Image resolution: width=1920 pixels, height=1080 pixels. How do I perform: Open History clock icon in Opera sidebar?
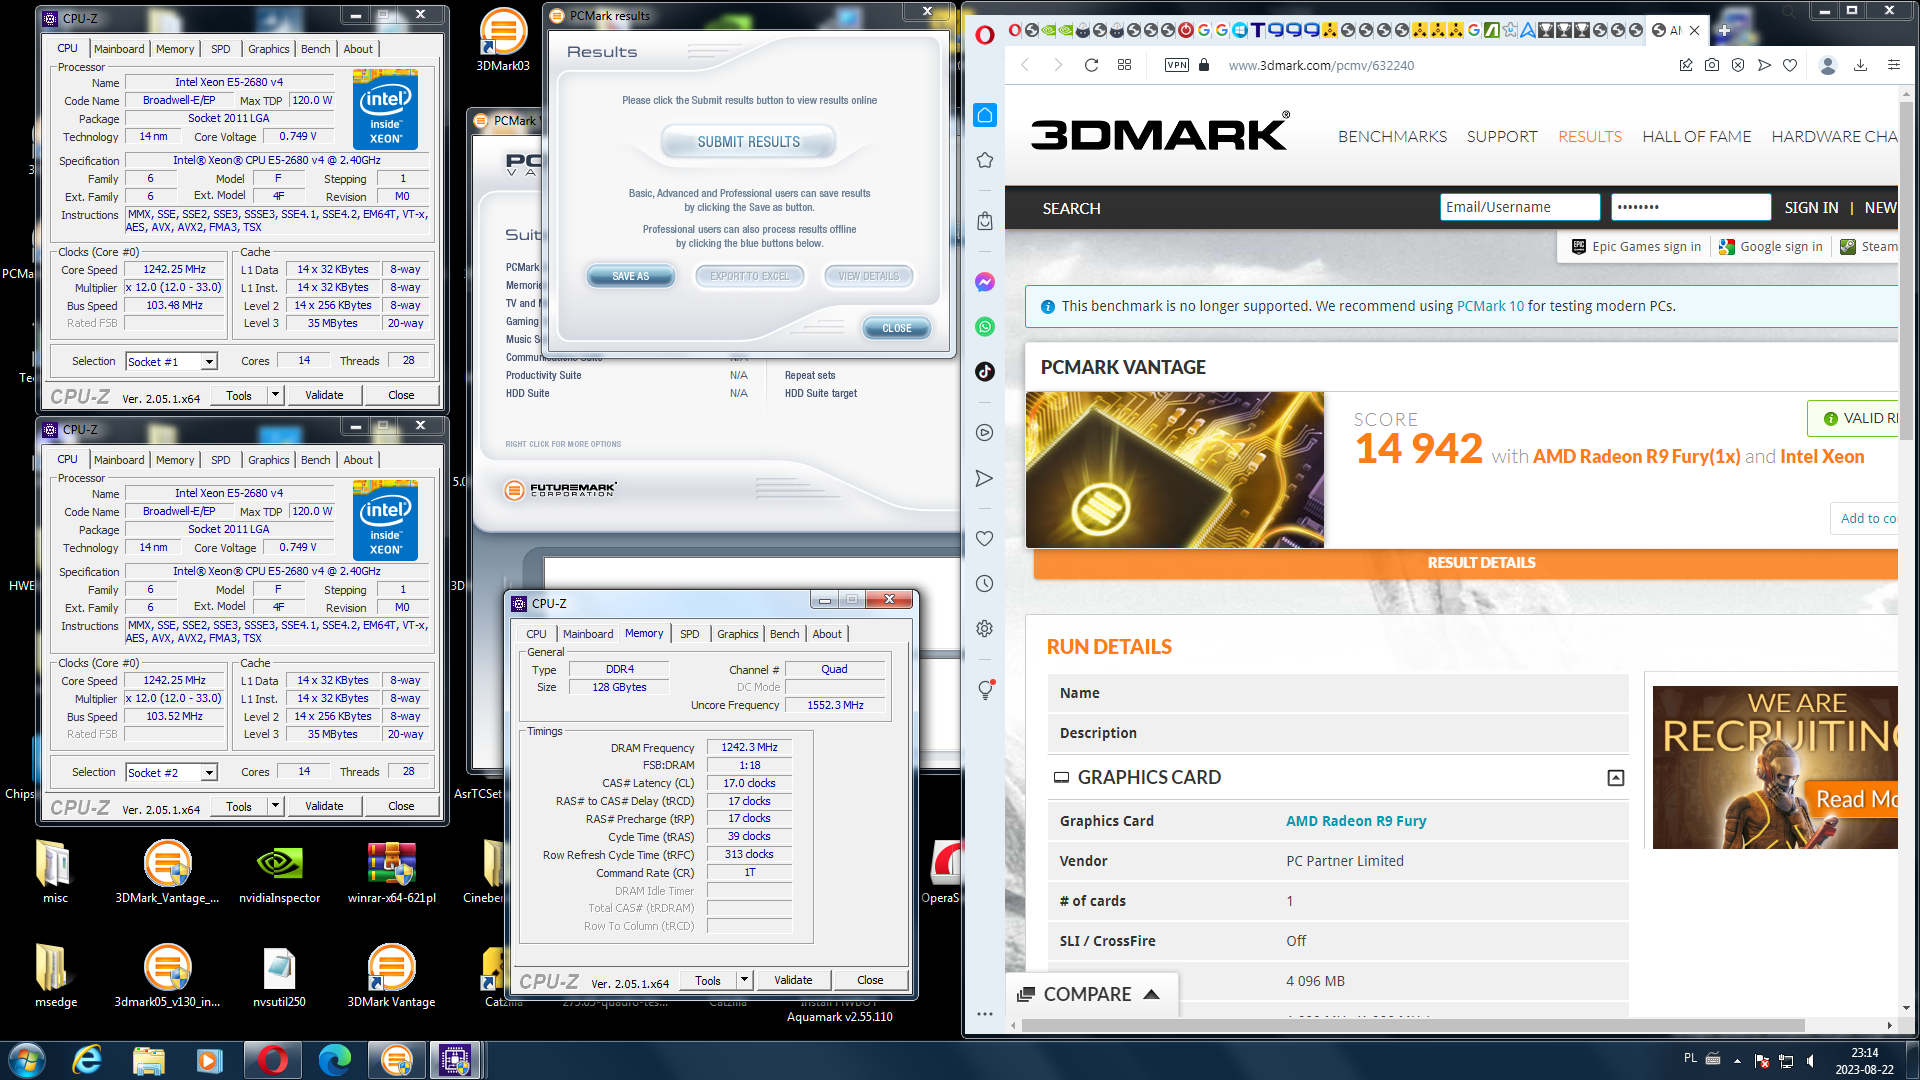pos(985,583)
